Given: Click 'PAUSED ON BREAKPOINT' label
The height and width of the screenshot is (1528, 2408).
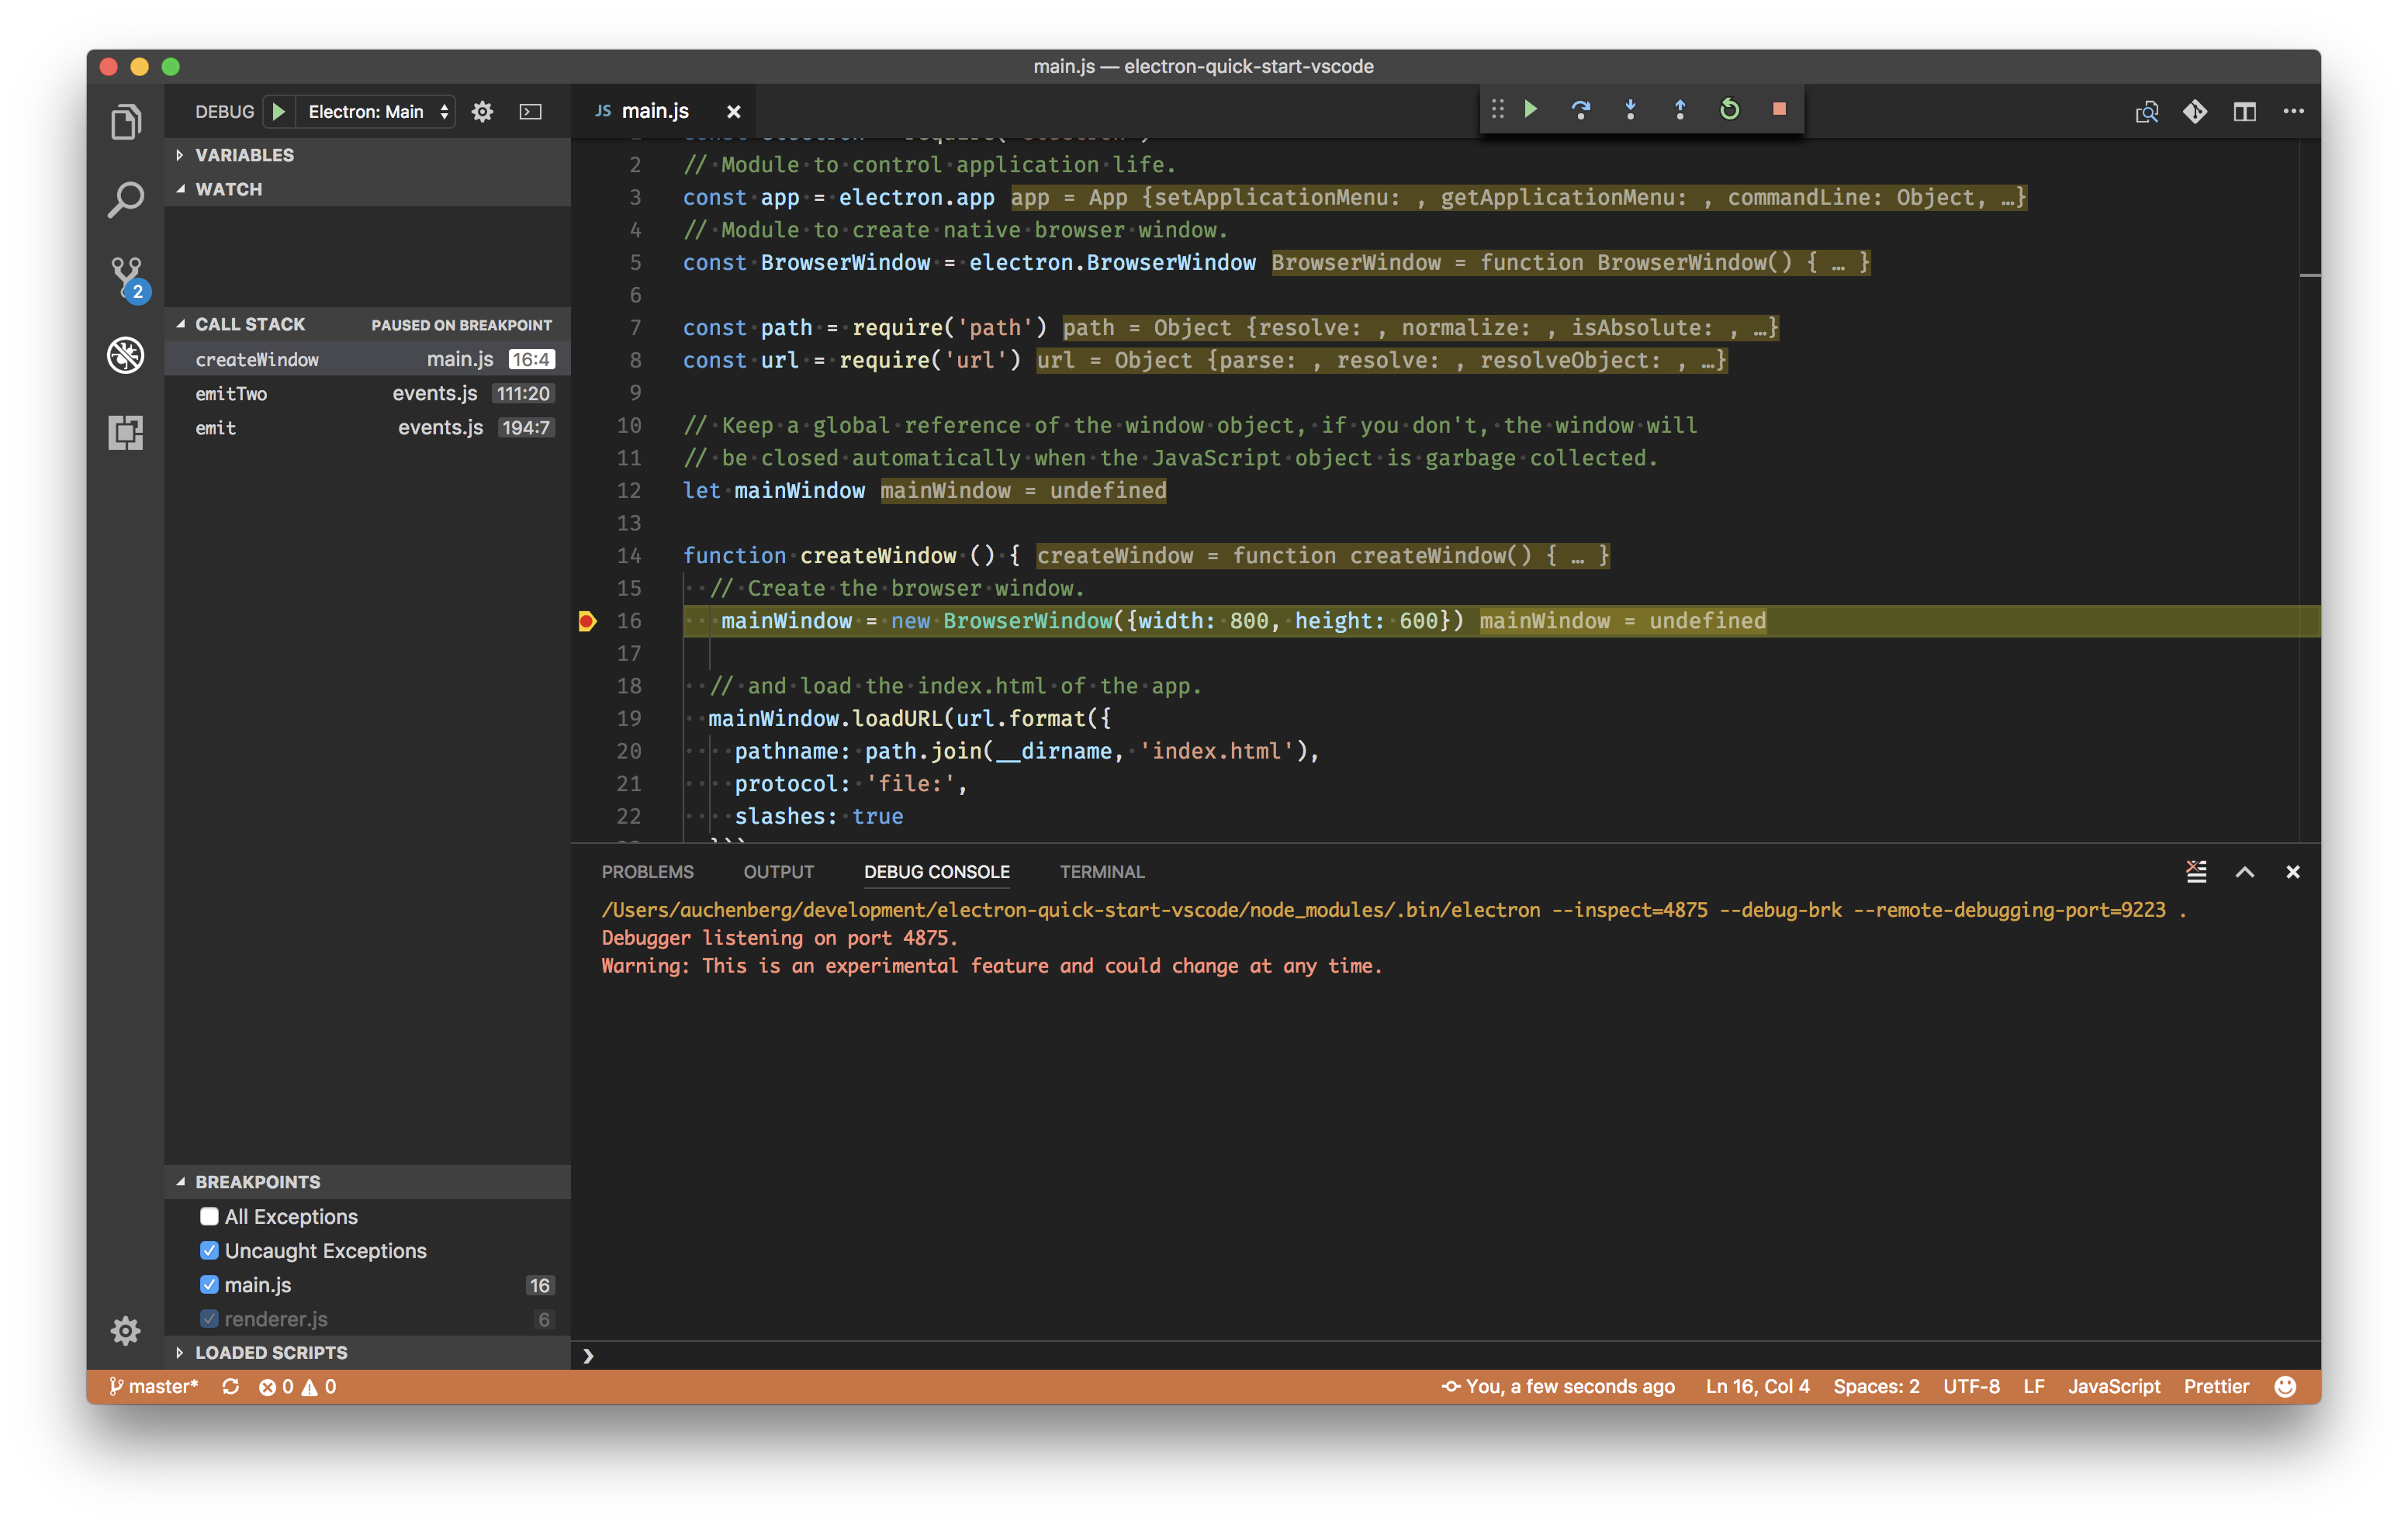Looking at the screenshot, I should [461, 325].
